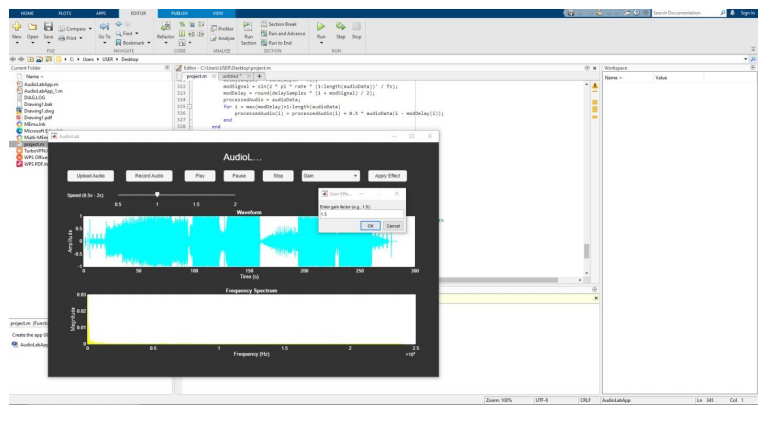Open the Workspace panel actions menu
This screenshot has width=767, height=445.
[753, 68]
